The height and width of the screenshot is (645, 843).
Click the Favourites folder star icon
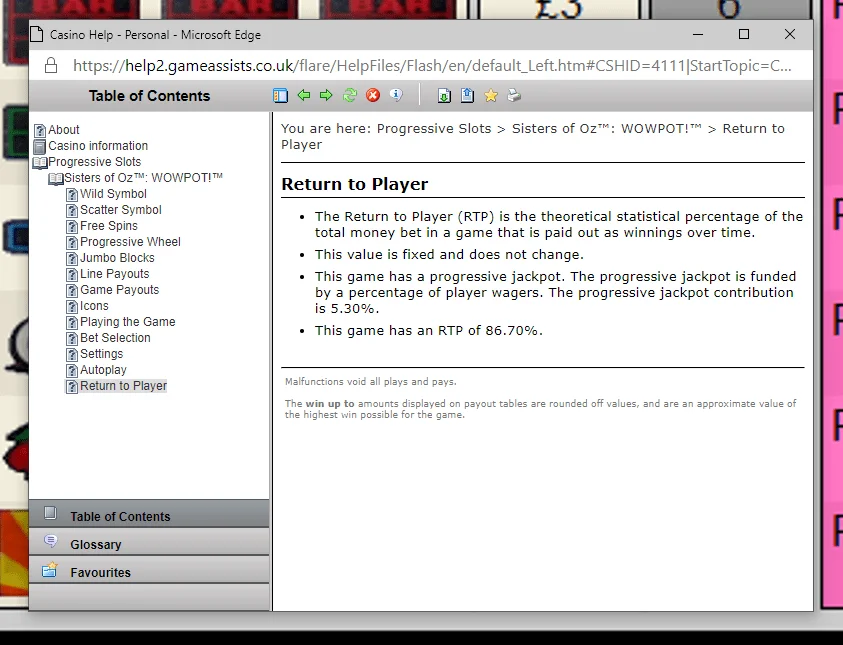[49, 569]
